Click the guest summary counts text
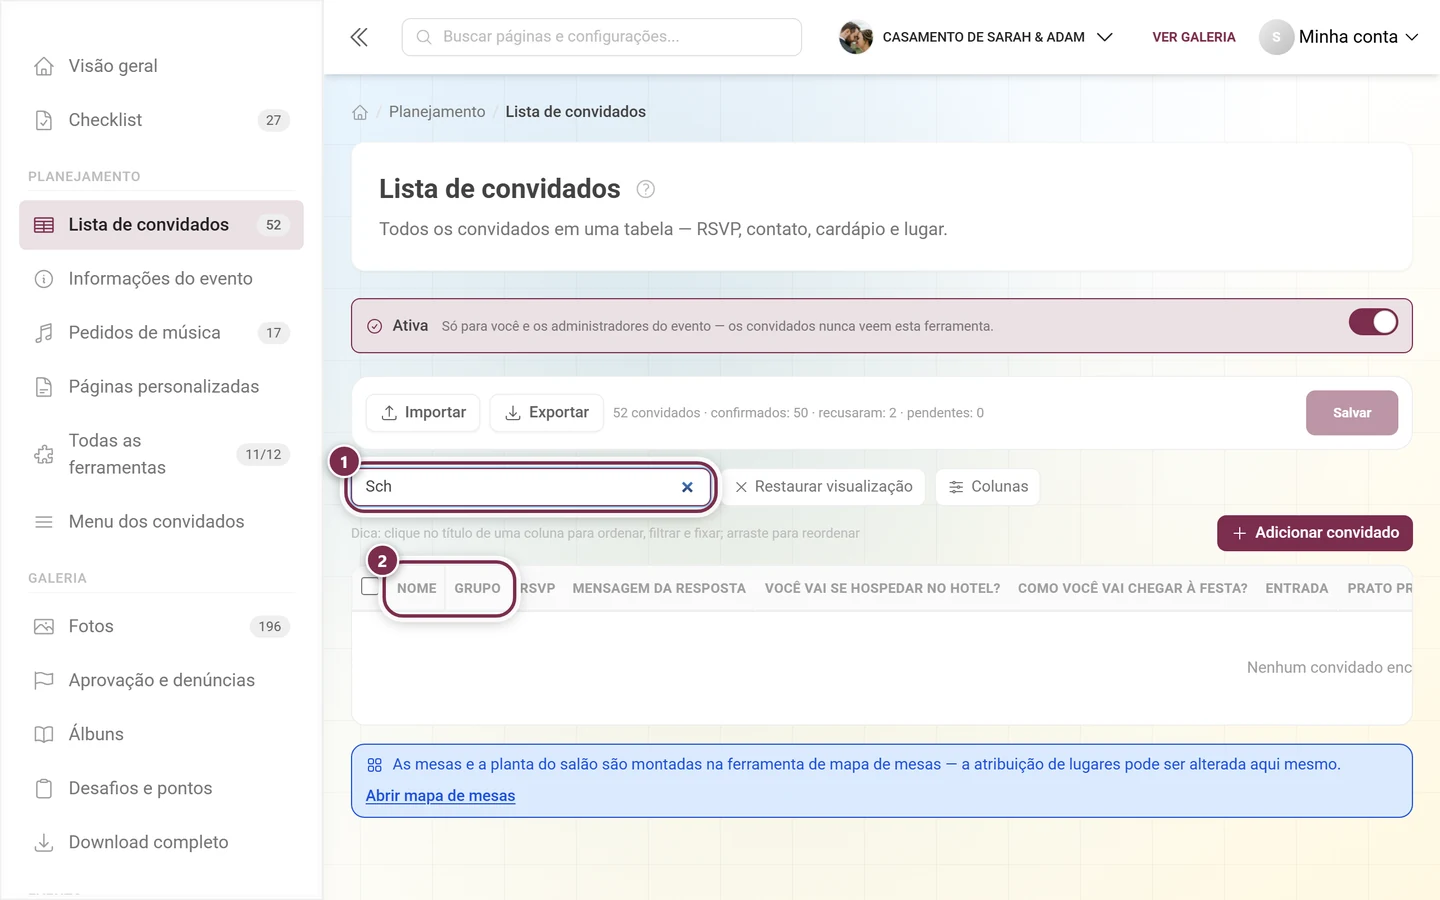Screen dimensions: 1440x900 click(x=798, y=413)
